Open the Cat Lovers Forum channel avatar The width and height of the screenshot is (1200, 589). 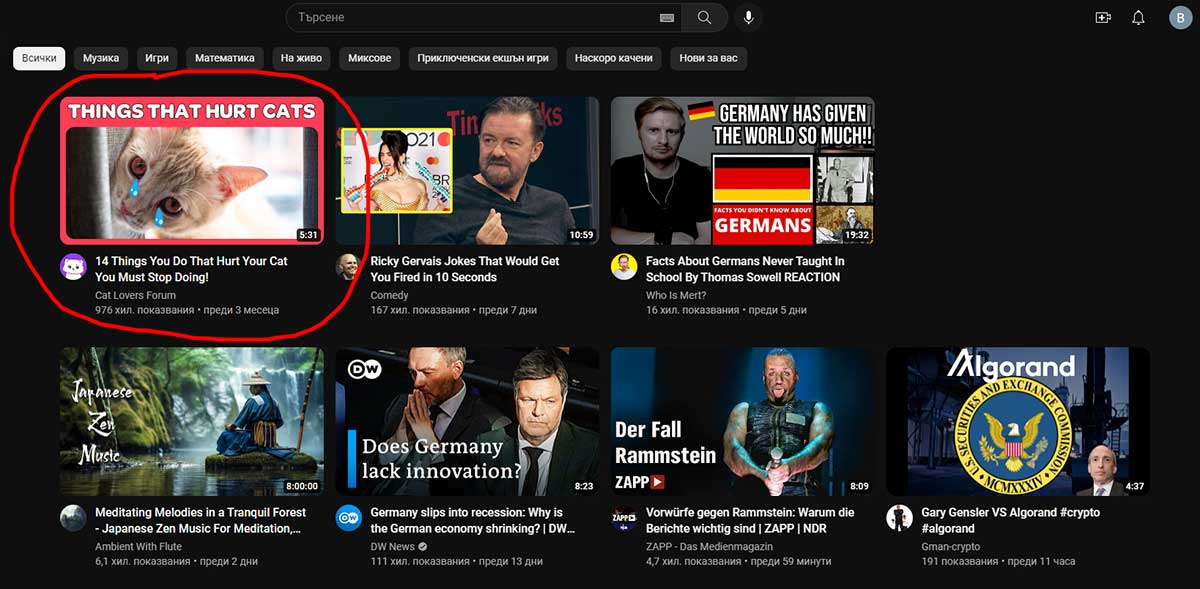73,267
